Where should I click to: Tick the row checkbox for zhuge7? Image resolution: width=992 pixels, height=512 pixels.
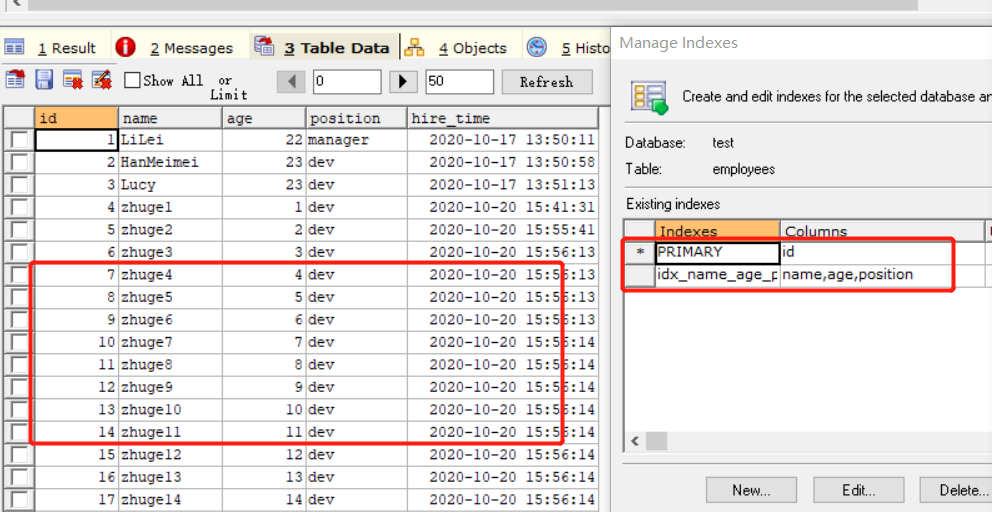click(19, 342)
